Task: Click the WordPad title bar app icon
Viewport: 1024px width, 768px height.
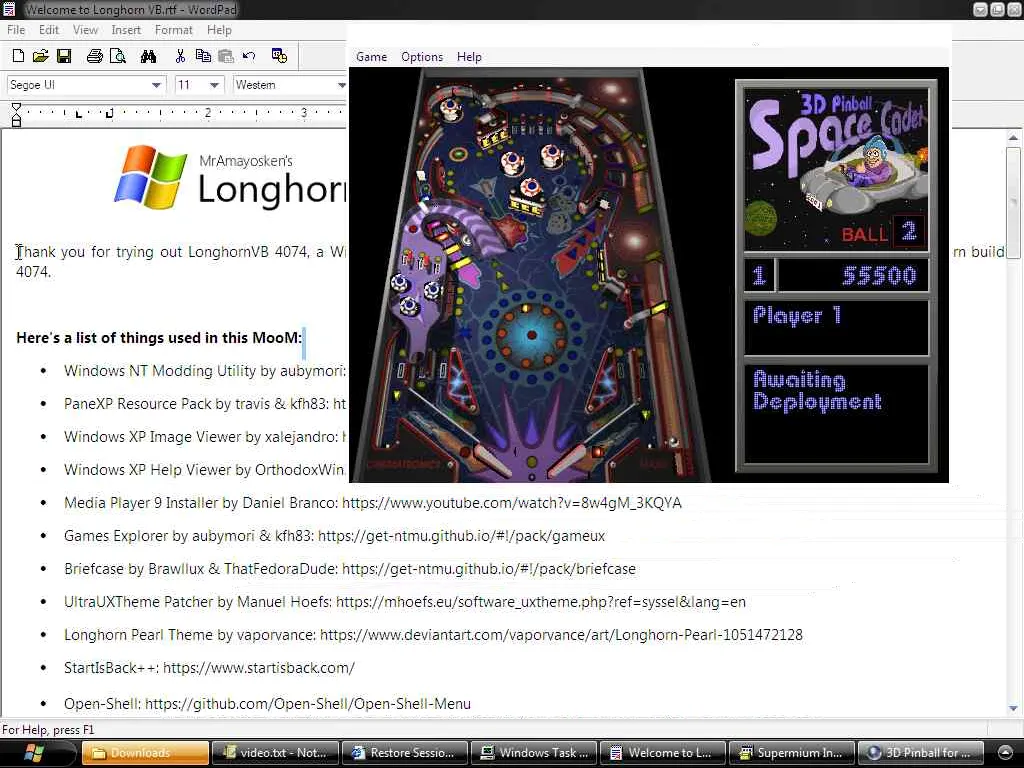Action: [8, 9]
